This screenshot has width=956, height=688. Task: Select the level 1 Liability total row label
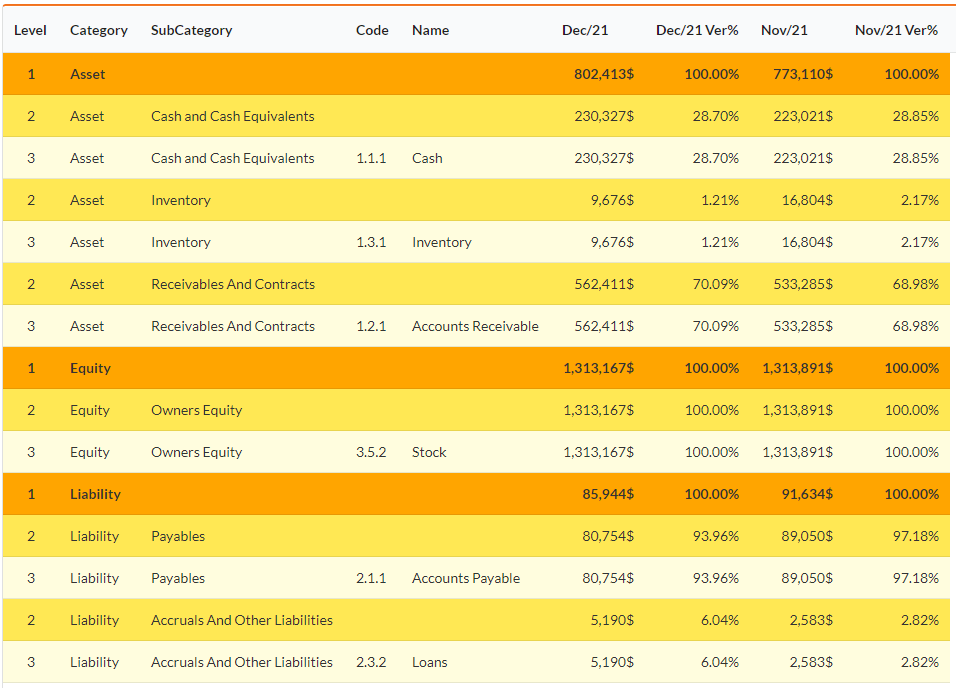coord(95,495)
